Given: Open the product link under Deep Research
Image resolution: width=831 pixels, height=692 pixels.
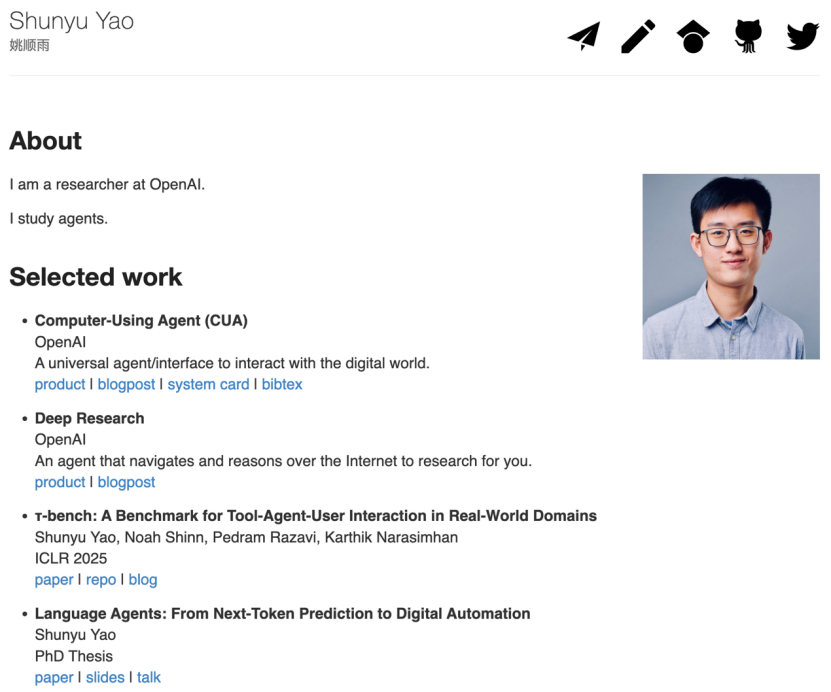Looking at the screenshot, I should (60, 482).
